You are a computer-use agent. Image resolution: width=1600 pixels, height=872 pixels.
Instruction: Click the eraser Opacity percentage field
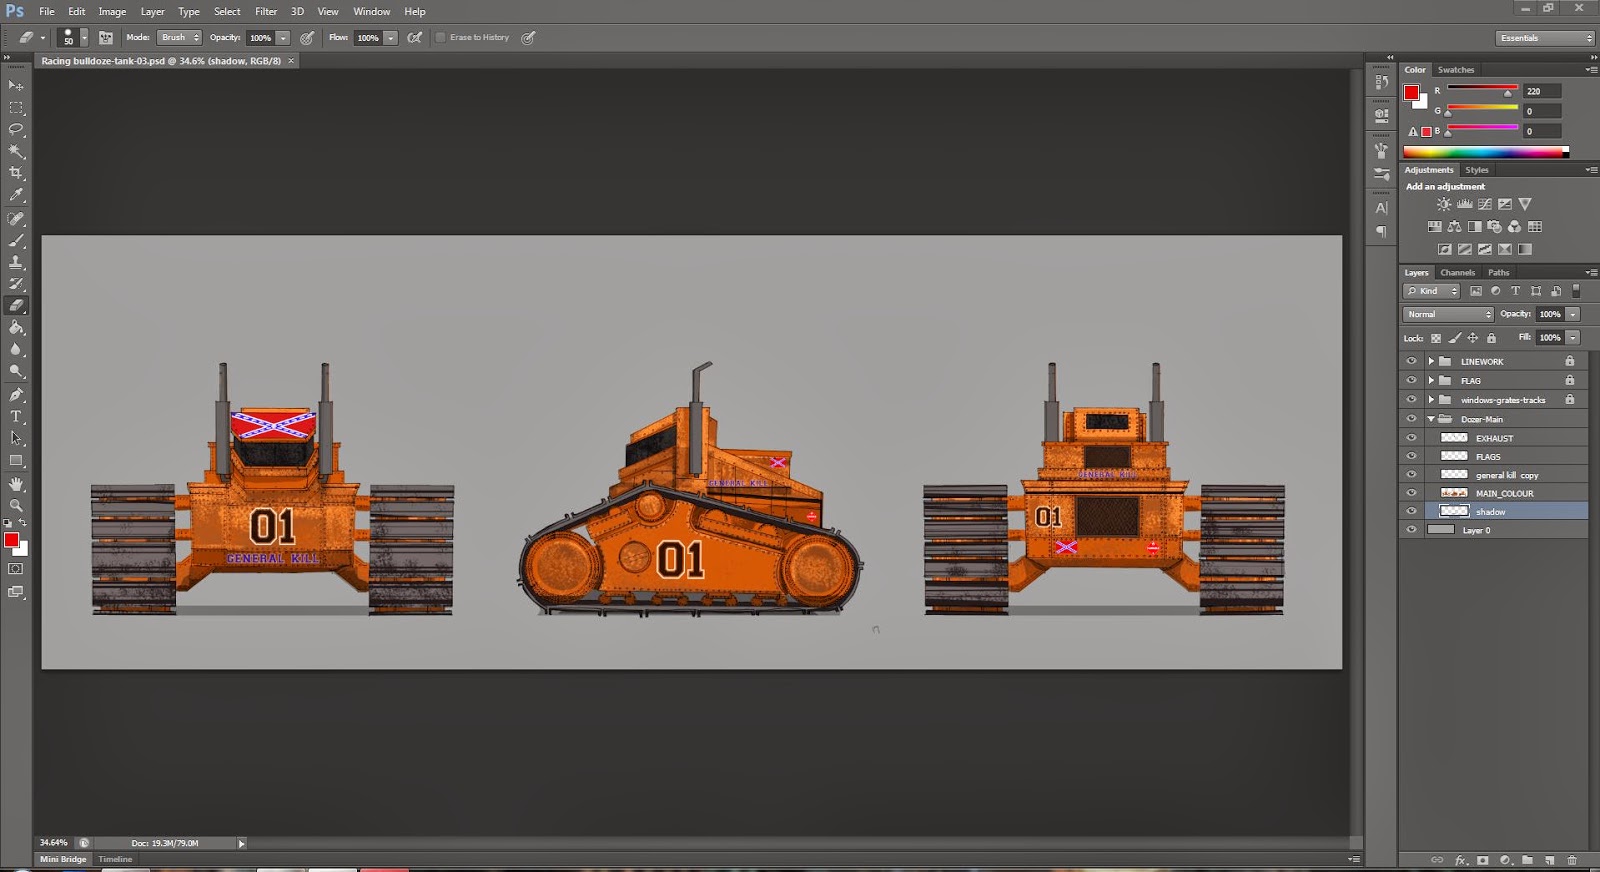coord(260,38)
